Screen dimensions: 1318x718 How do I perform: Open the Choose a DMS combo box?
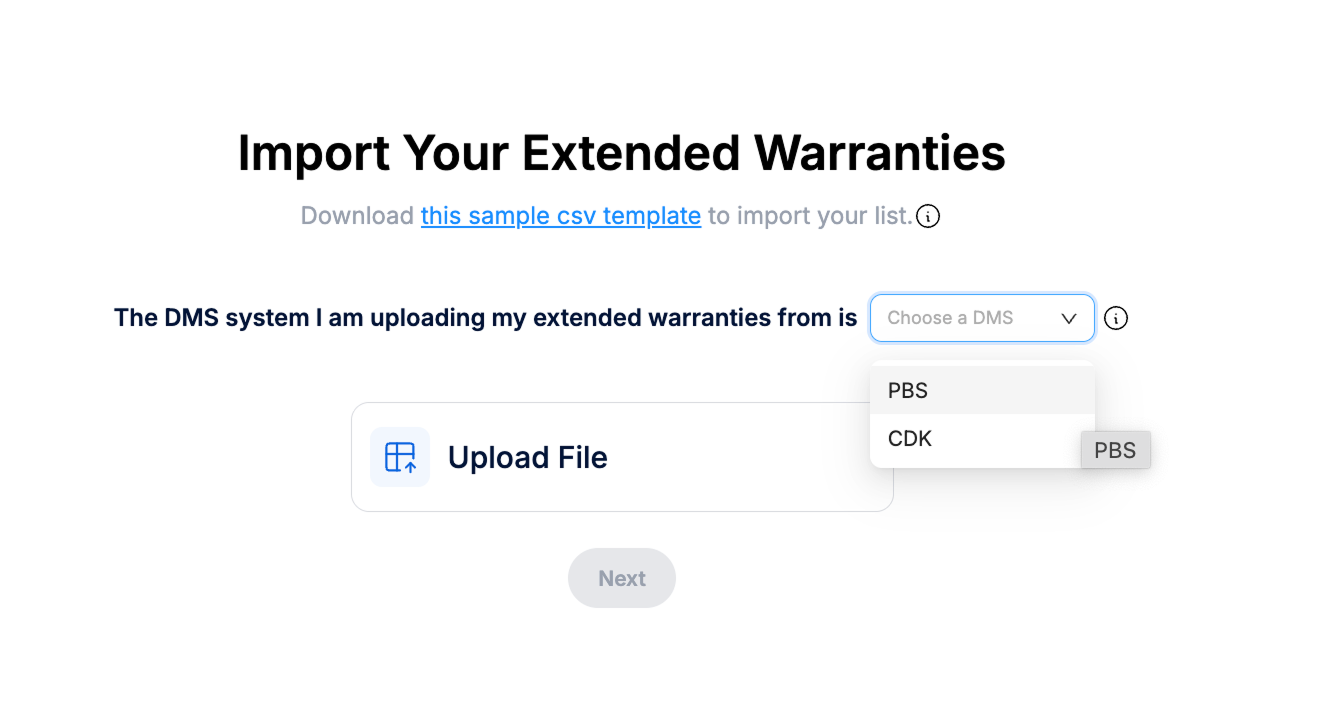tap(981, 318)
